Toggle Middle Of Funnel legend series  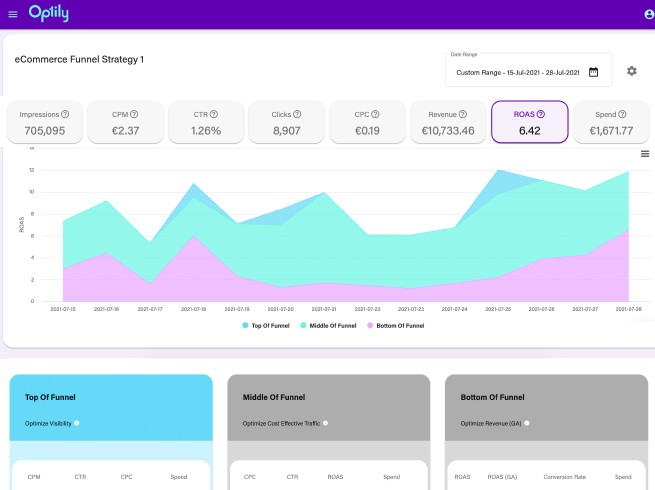click(x=328, y=326)
